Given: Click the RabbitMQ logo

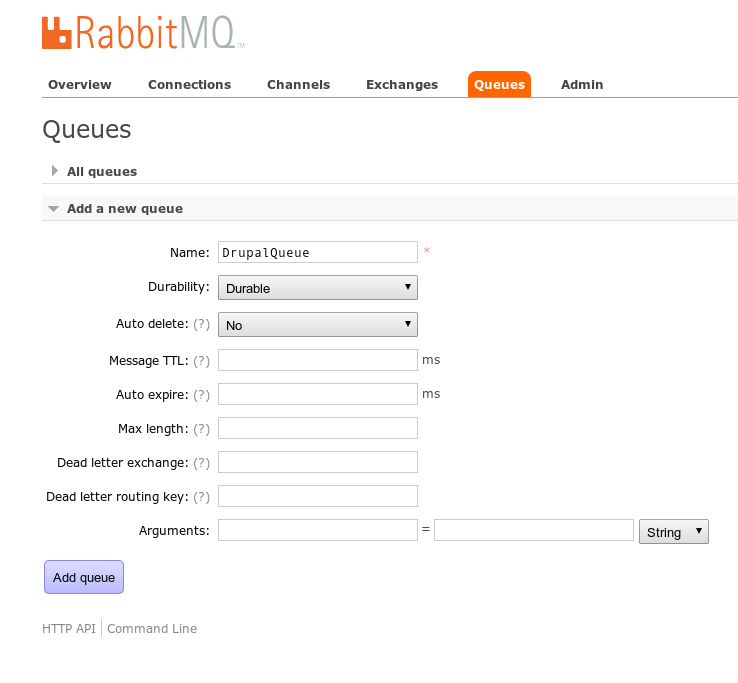Looking at the screenshot, I should click(143, 32).
